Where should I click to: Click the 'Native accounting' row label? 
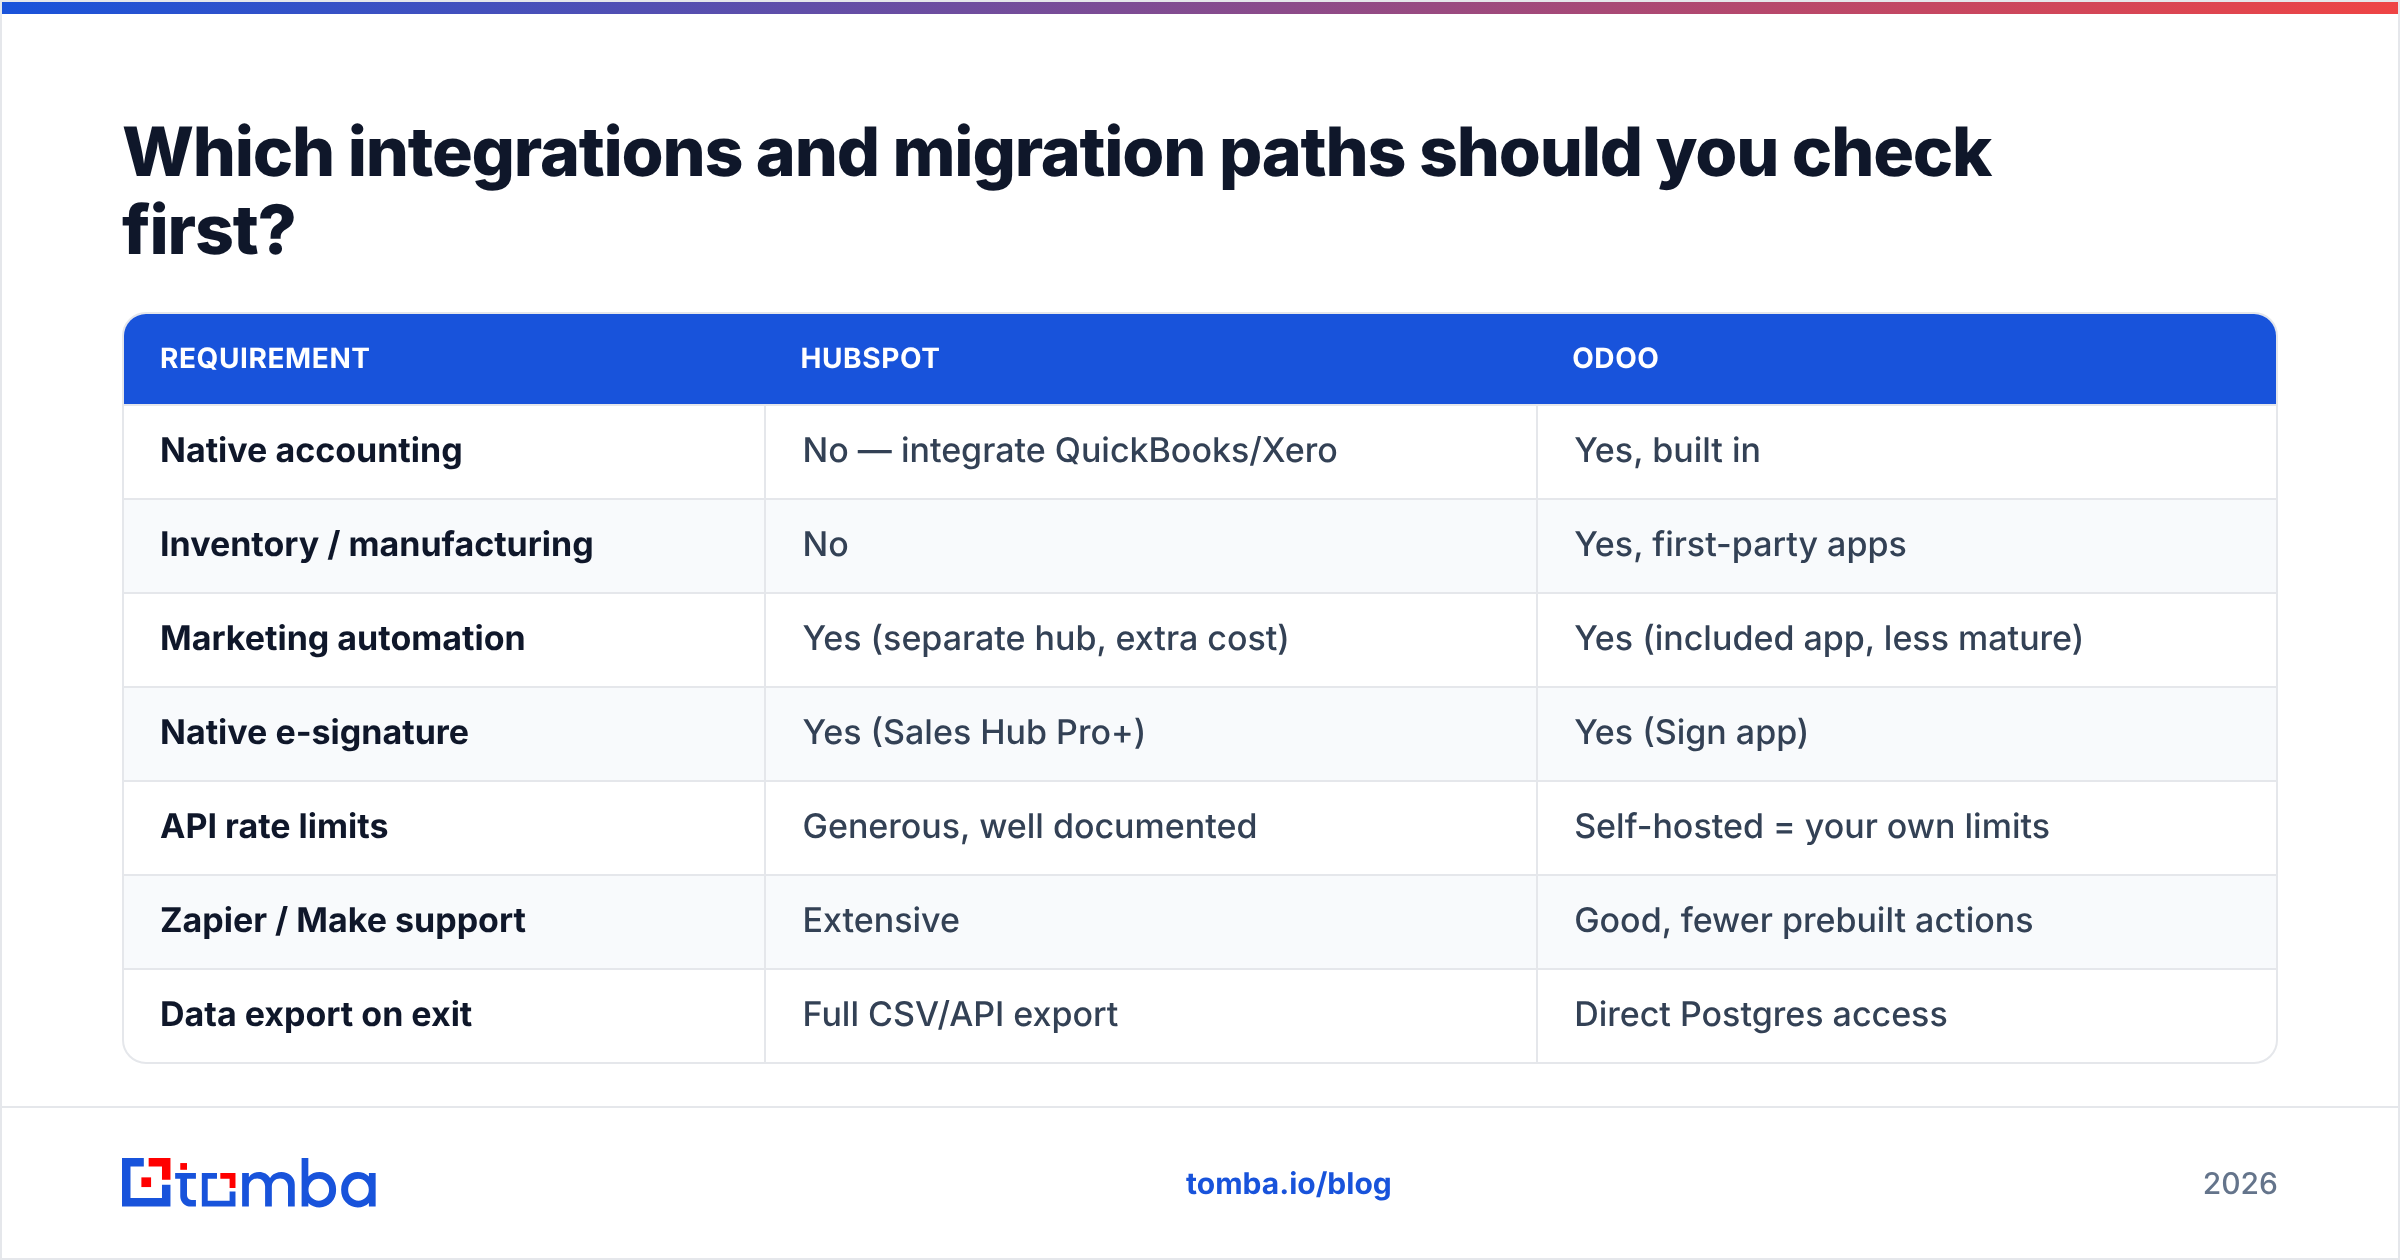311,451
